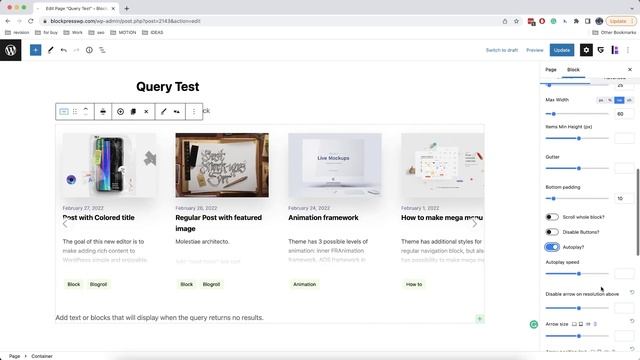Image resolution: width=640 pixels, height=360 pixels.
Task: Adjust the Autoplay speed slider
Action: click(577, 274)
